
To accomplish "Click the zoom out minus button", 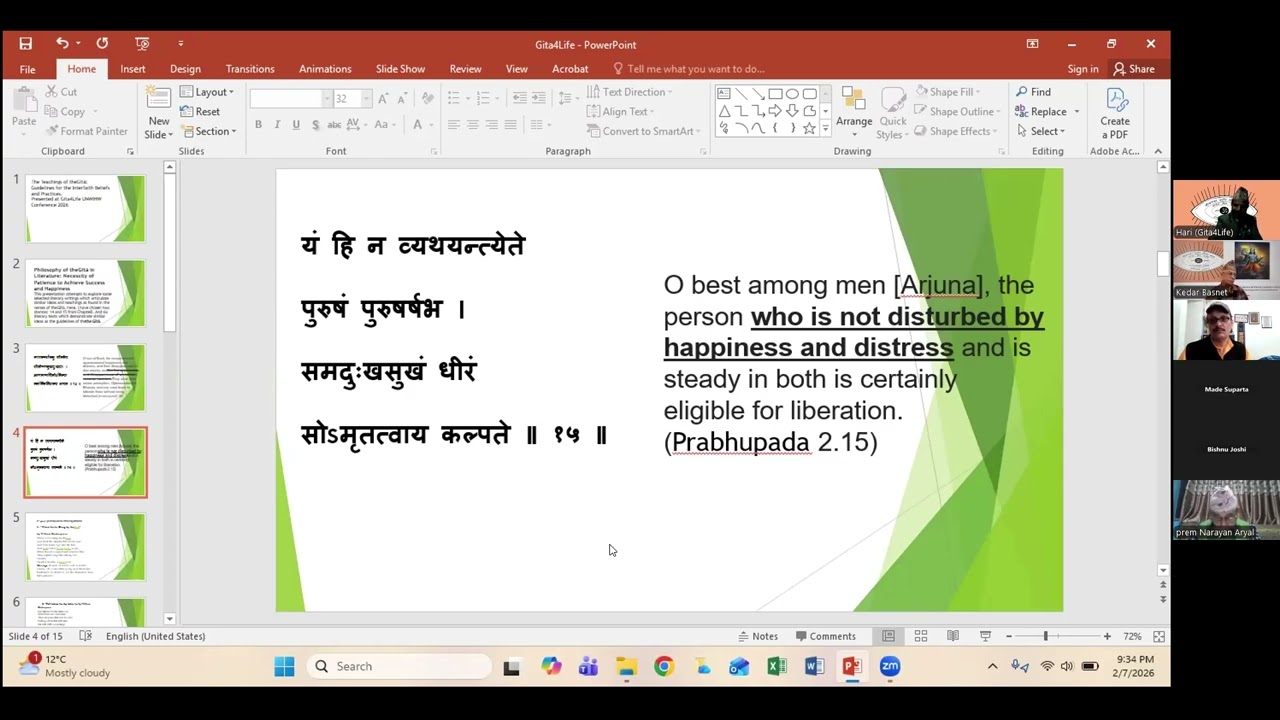I will click(x=1009, y=636).
